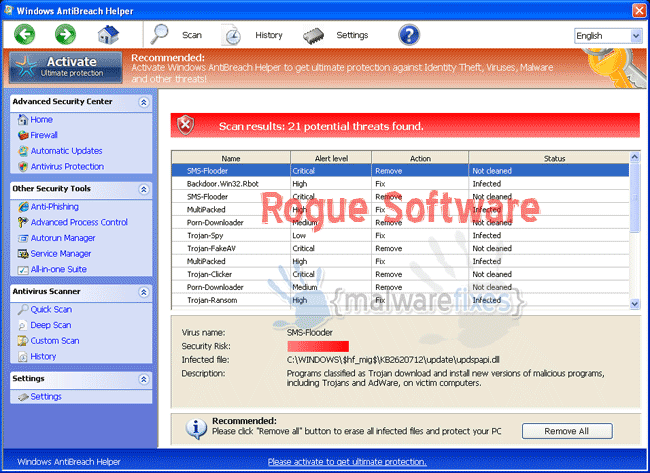This screenshot has width=650, height=473.
Task: Collapse the Settings sidebar panel
Action: pyautogui.click(x=143, y=379)
